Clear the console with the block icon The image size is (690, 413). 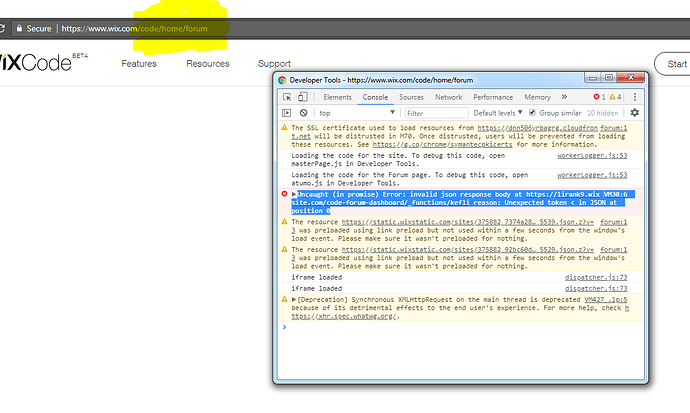click(x=304, y=113)
